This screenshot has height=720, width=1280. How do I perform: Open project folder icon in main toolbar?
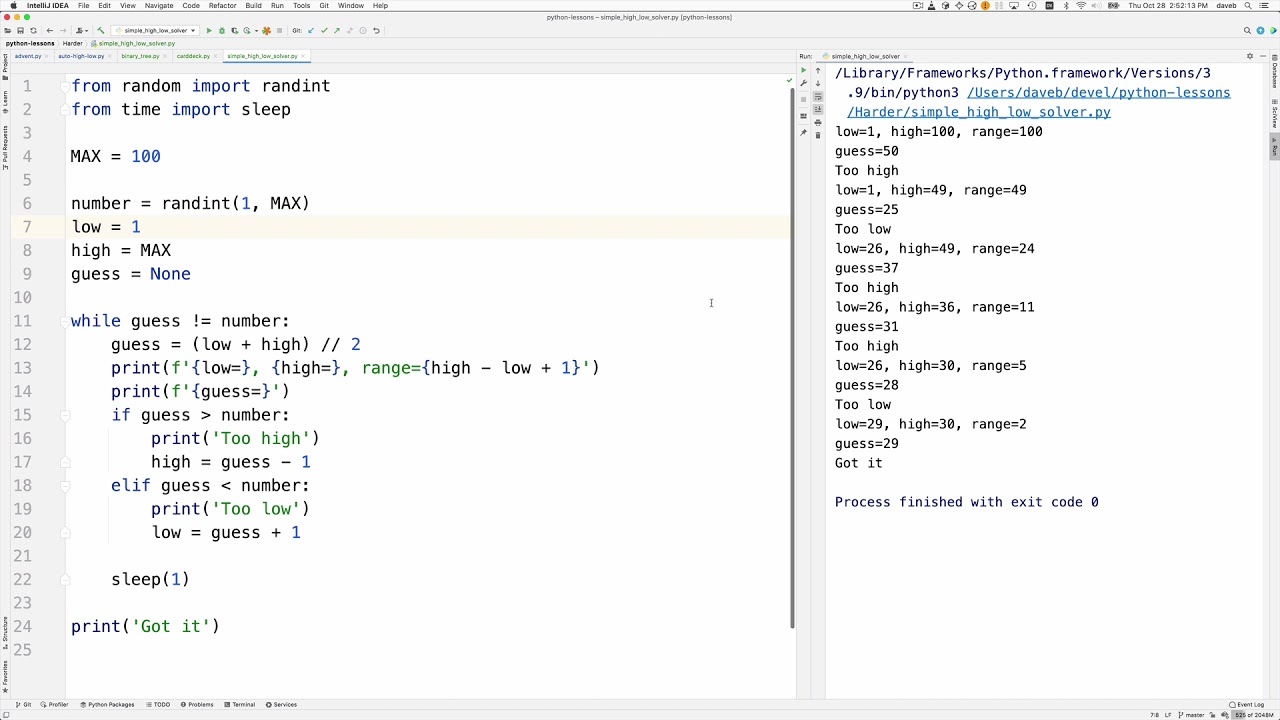pyautogui.click(x=7, y=31)
